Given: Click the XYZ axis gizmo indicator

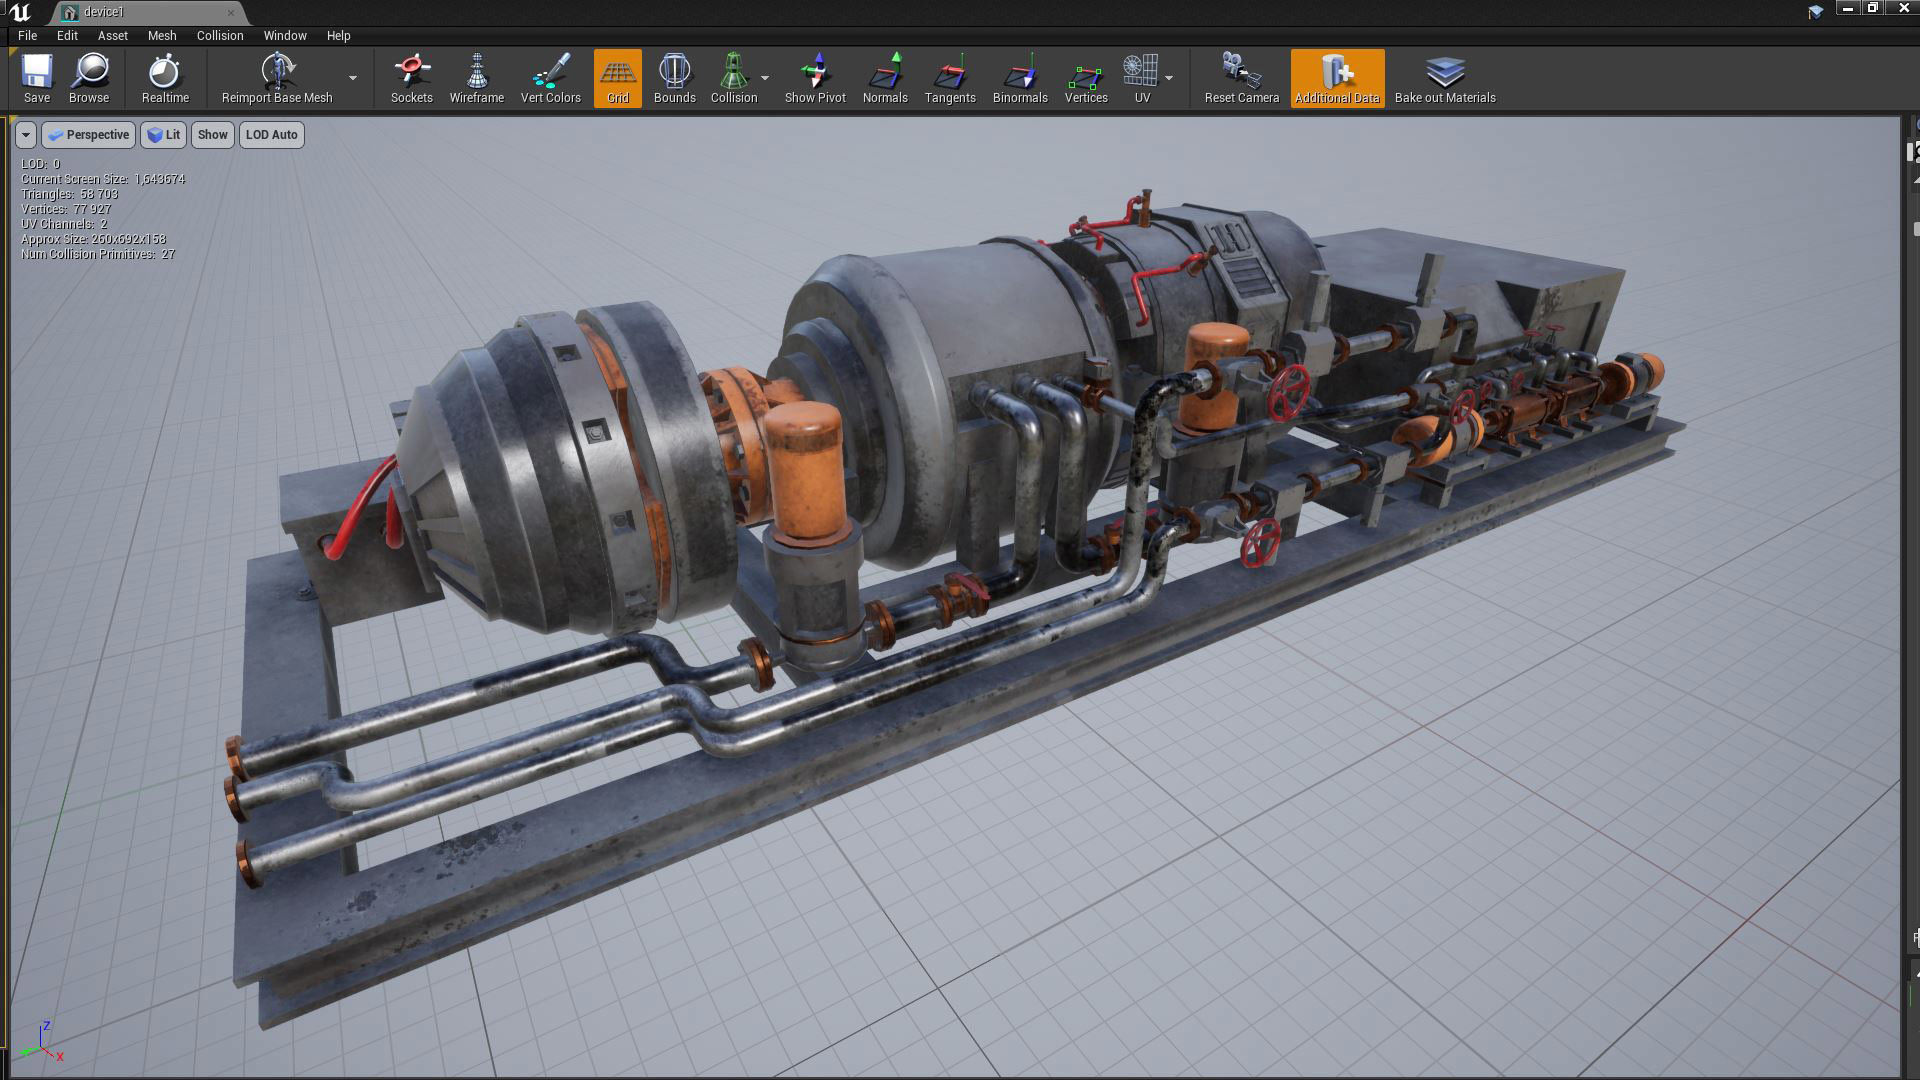Looking at the screenshot, I should 42,1043.
